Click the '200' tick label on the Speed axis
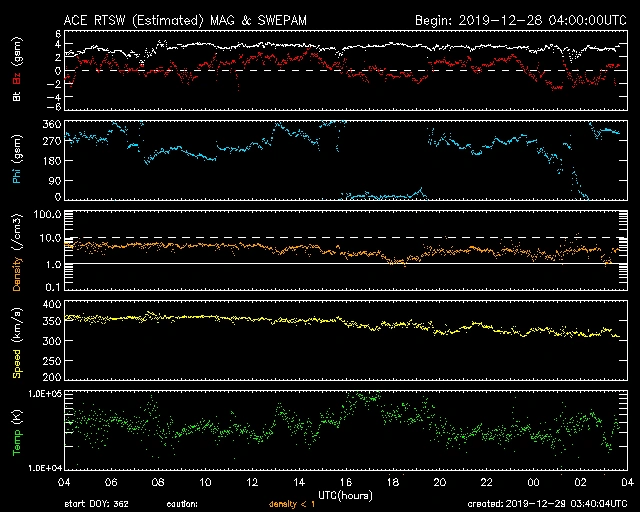This screenshot has height=512, width=640. 52,376
